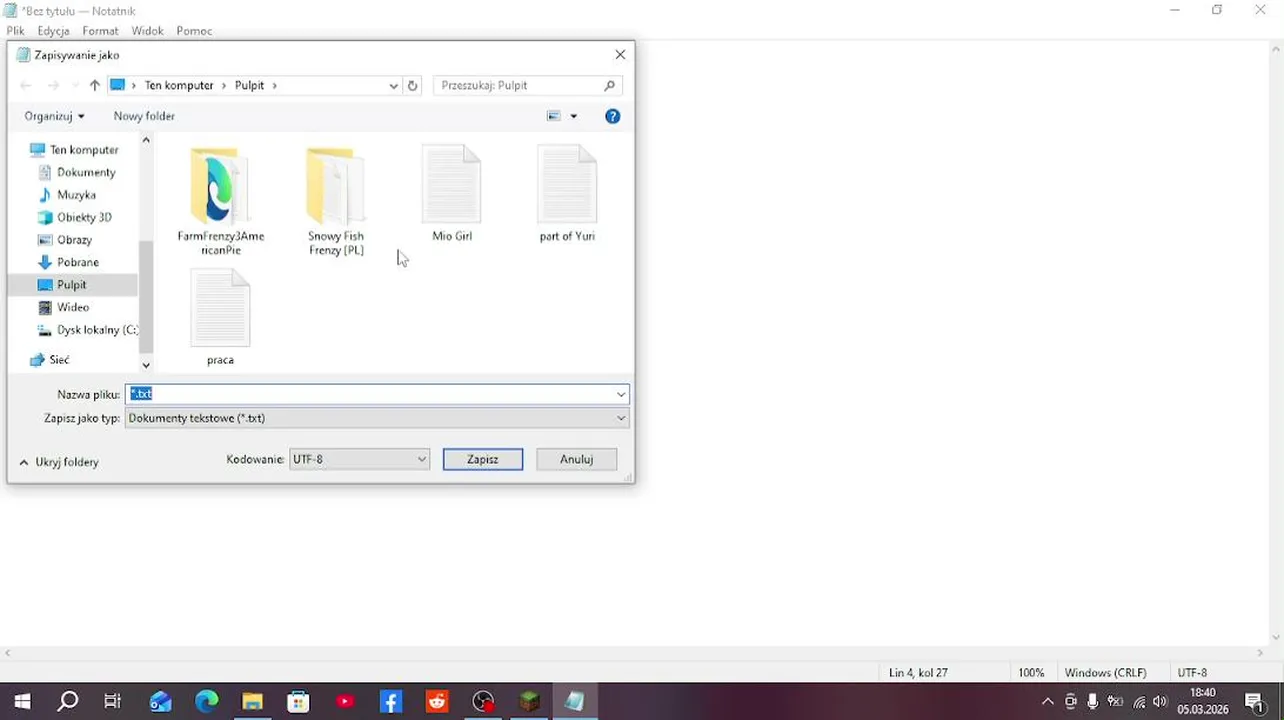This screenshot has height=720, width=1284.
Task: Click Ten komputer in address path
Action: coord(179,86)
